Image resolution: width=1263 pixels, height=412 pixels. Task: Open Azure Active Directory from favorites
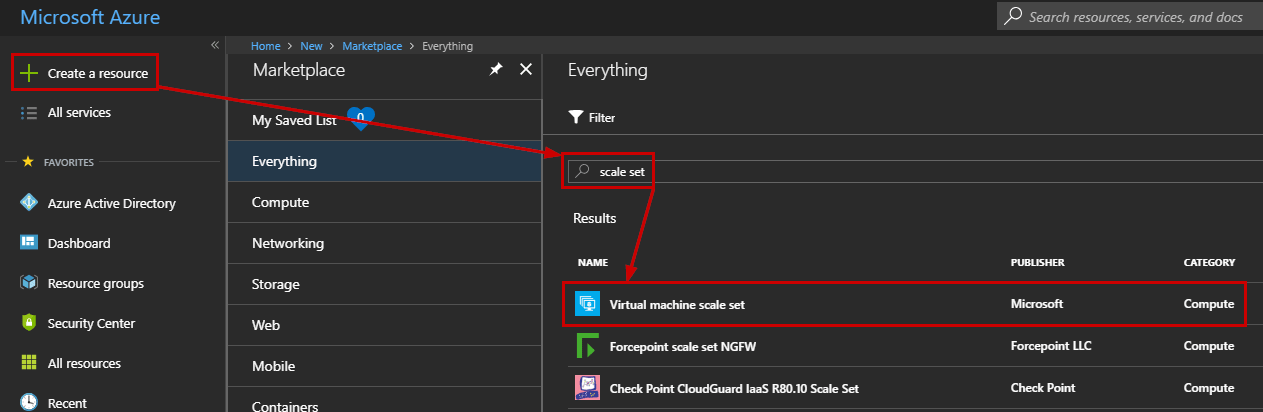(x=112, y=203)
